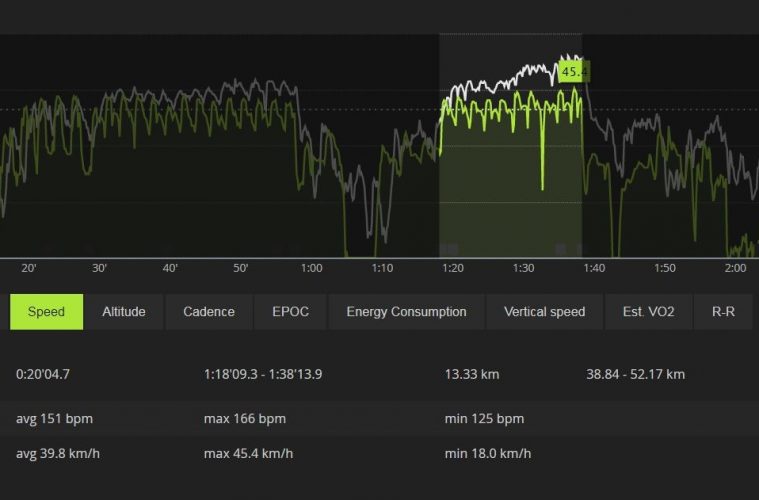Screen dimensions: 759x500
Task: Select the 2:00 time axis mark
Action: pyautogui.click(x=735, y=268)
